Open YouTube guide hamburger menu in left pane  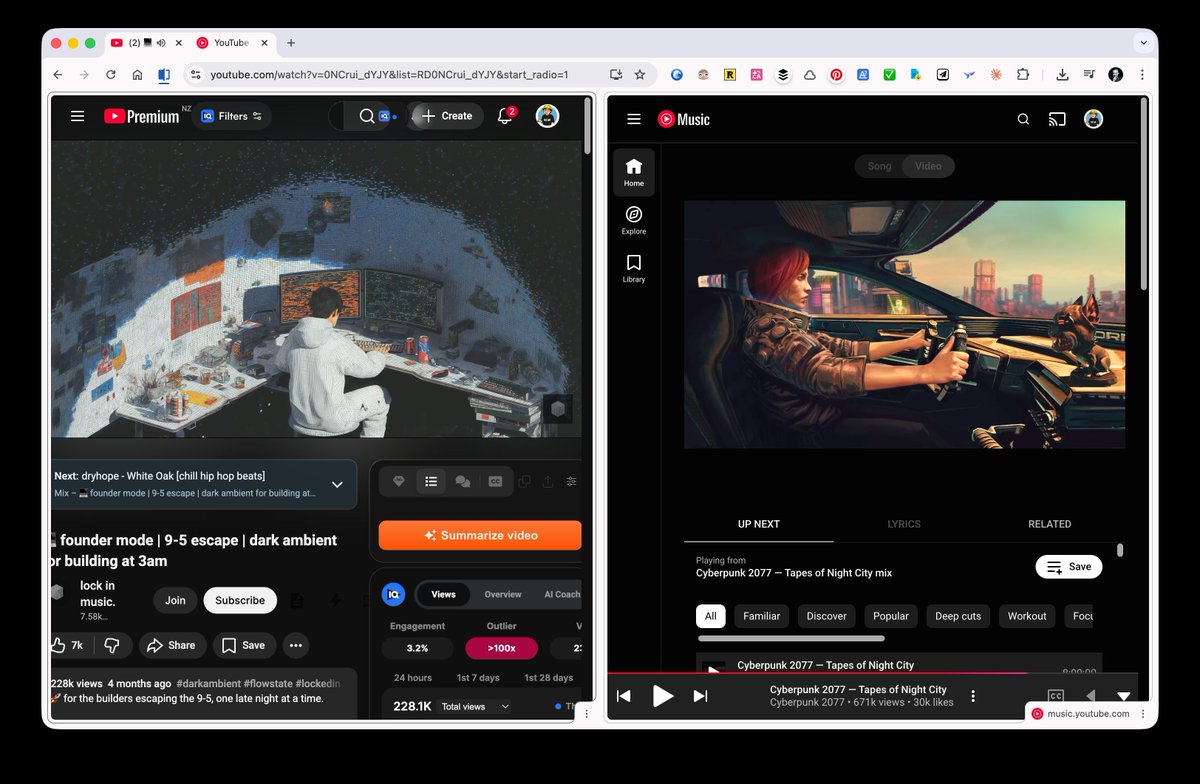tap(77, 116)
